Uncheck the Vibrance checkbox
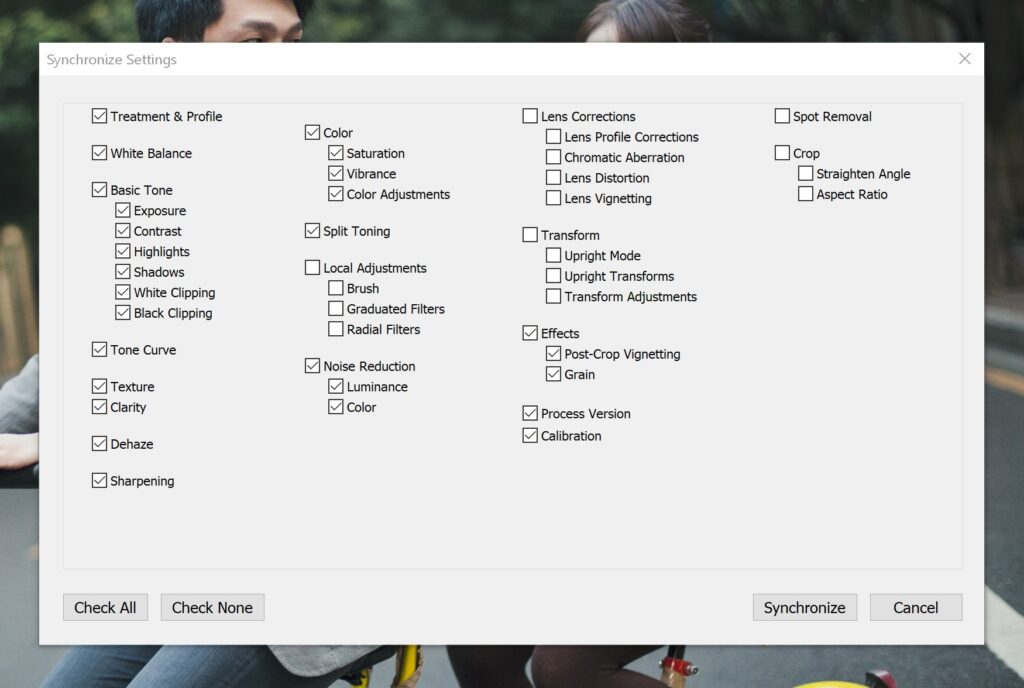 (x=336, y=173)
